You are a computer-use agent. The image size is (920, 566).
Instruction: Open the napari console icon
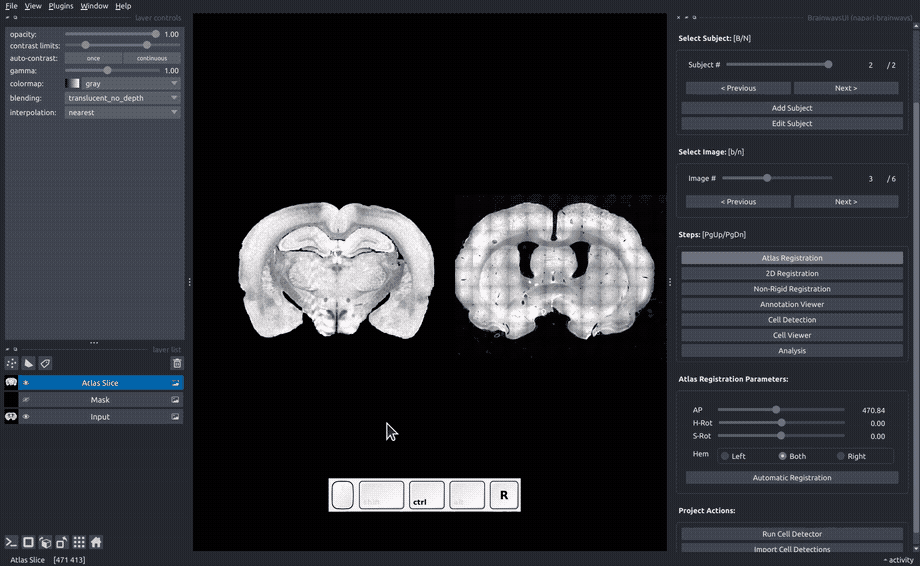point(11,542)
